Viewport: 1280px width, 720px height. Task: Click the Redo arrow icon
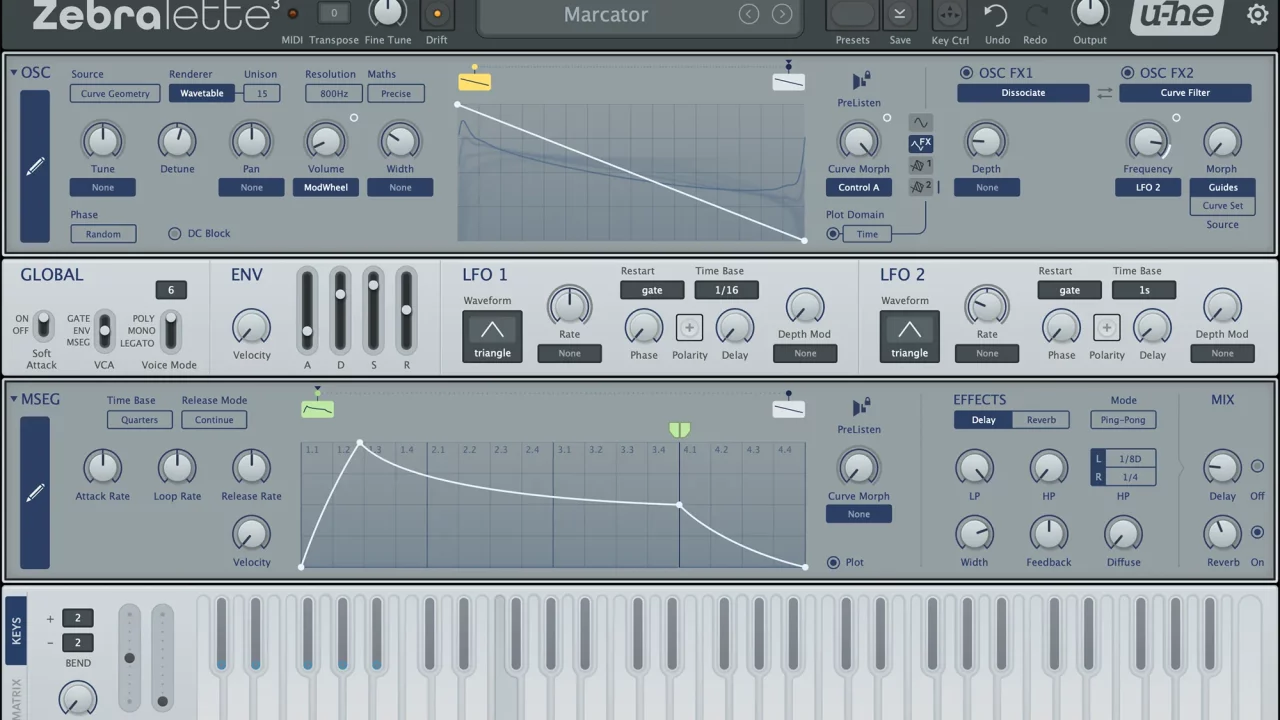tap(1037, 15)
